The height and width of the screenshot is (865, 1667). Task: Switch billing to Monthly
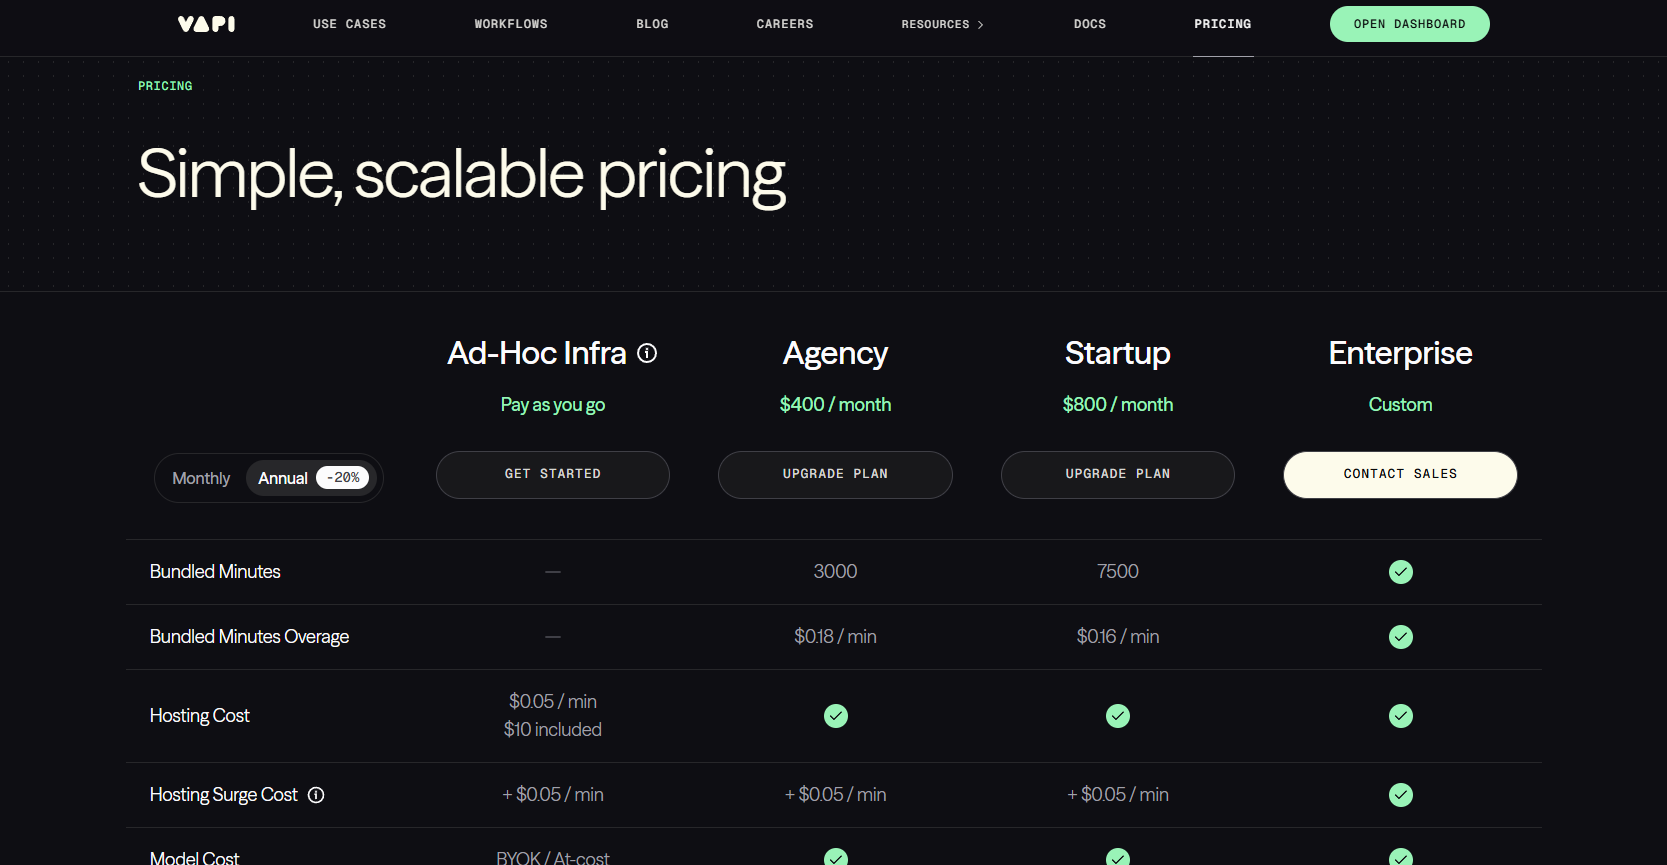point(201,478)
